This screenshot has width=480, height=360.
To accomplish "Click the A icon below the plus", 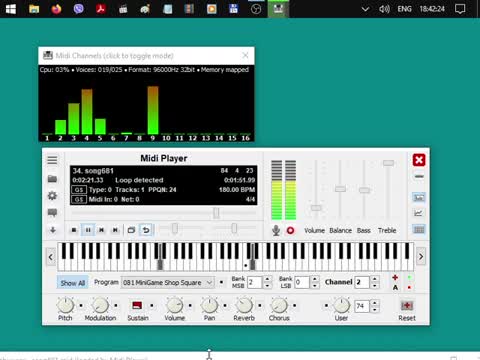I will [395, 288].
